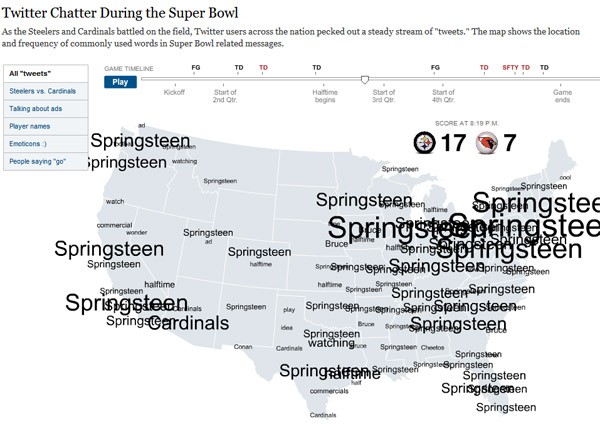
Task: Click the Cheetos word on the map
Action: [x=432, y=347]
